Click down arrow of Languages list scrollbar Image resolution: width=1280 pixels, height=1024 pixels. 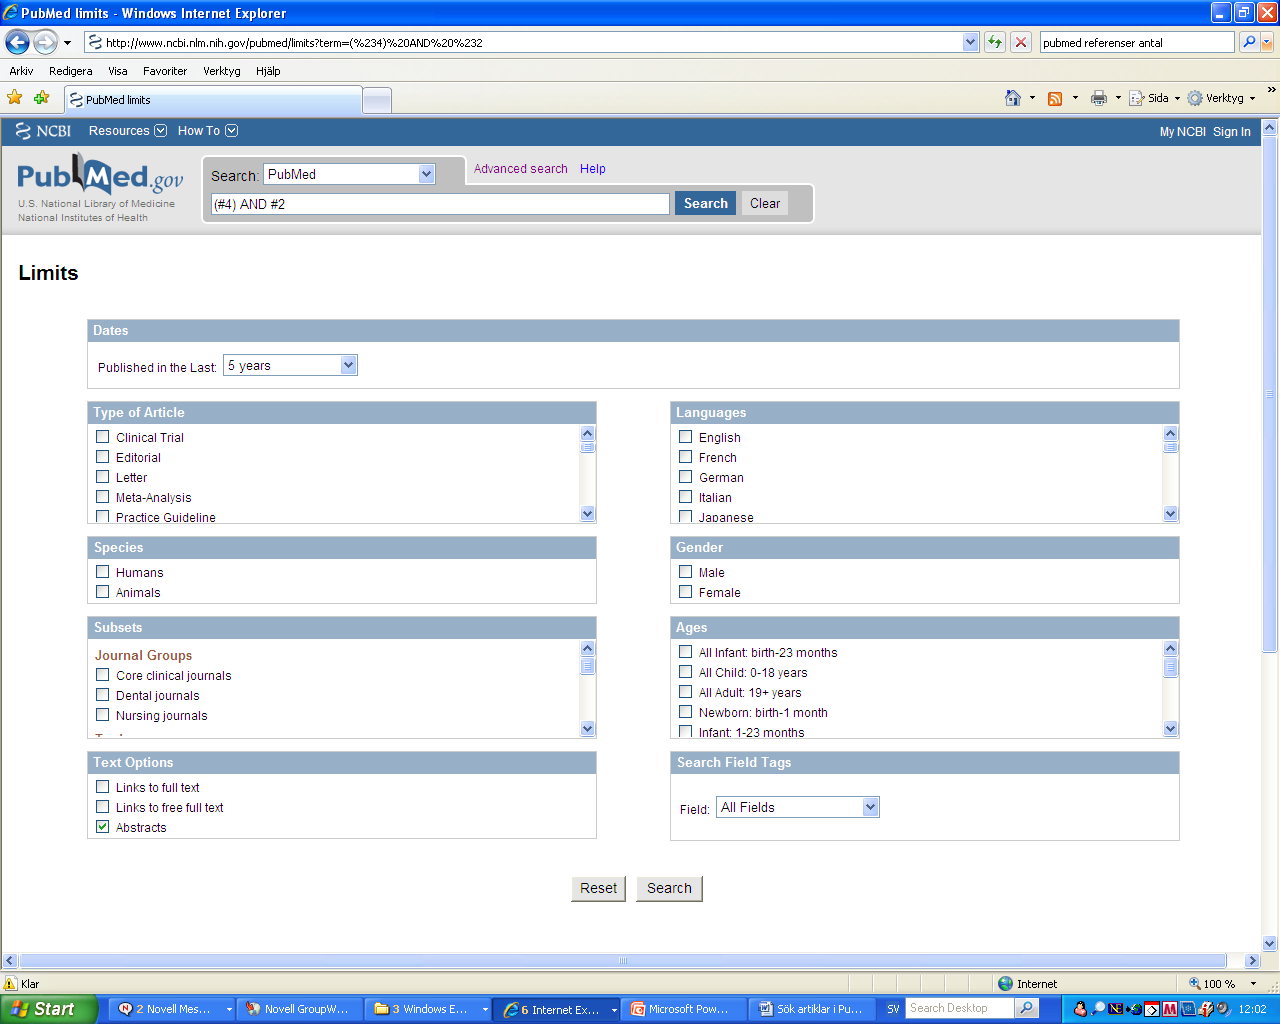pyautogui.click(x=1170, y=514)
